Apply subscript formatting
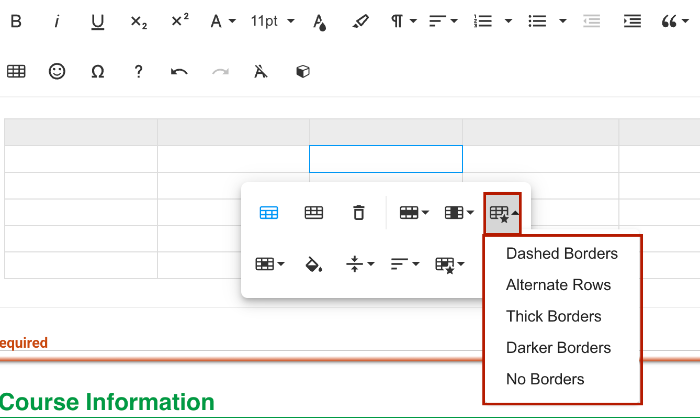This screenshot has width=700, height=420. 138,22
